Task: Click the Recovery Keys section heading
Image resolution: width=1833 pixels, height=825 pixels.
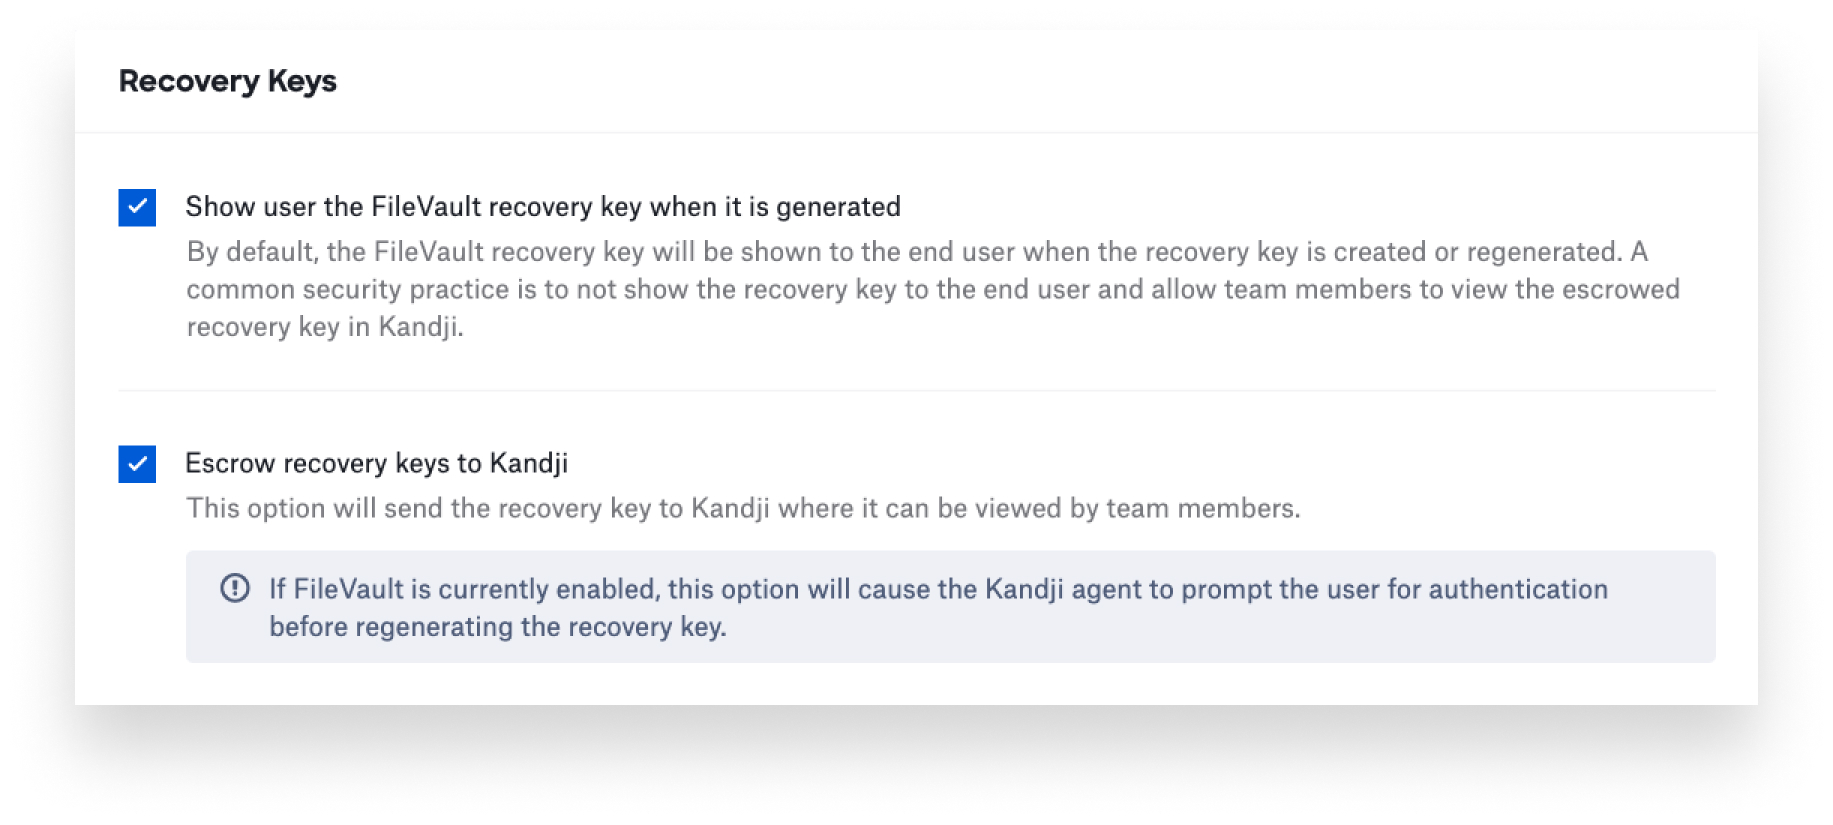Action: click(x=228, y=81)
